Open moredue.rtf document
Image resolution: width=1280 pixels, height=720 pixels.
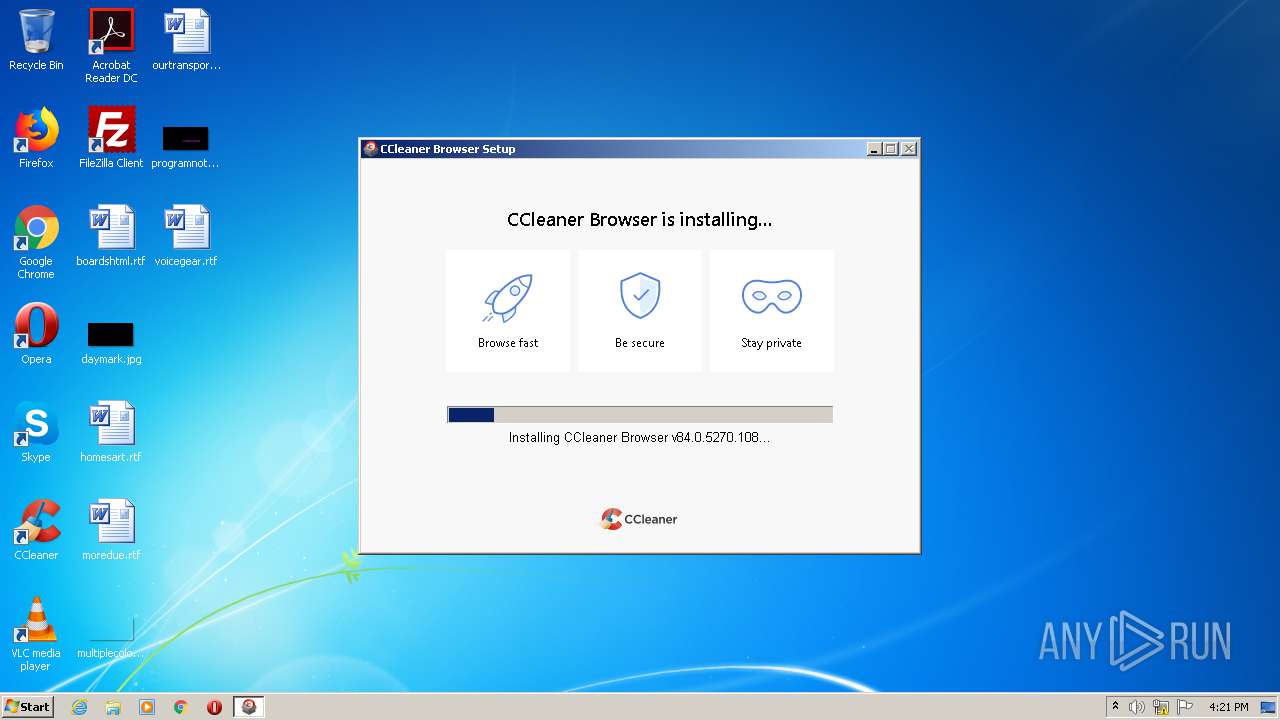coord(111,530)
